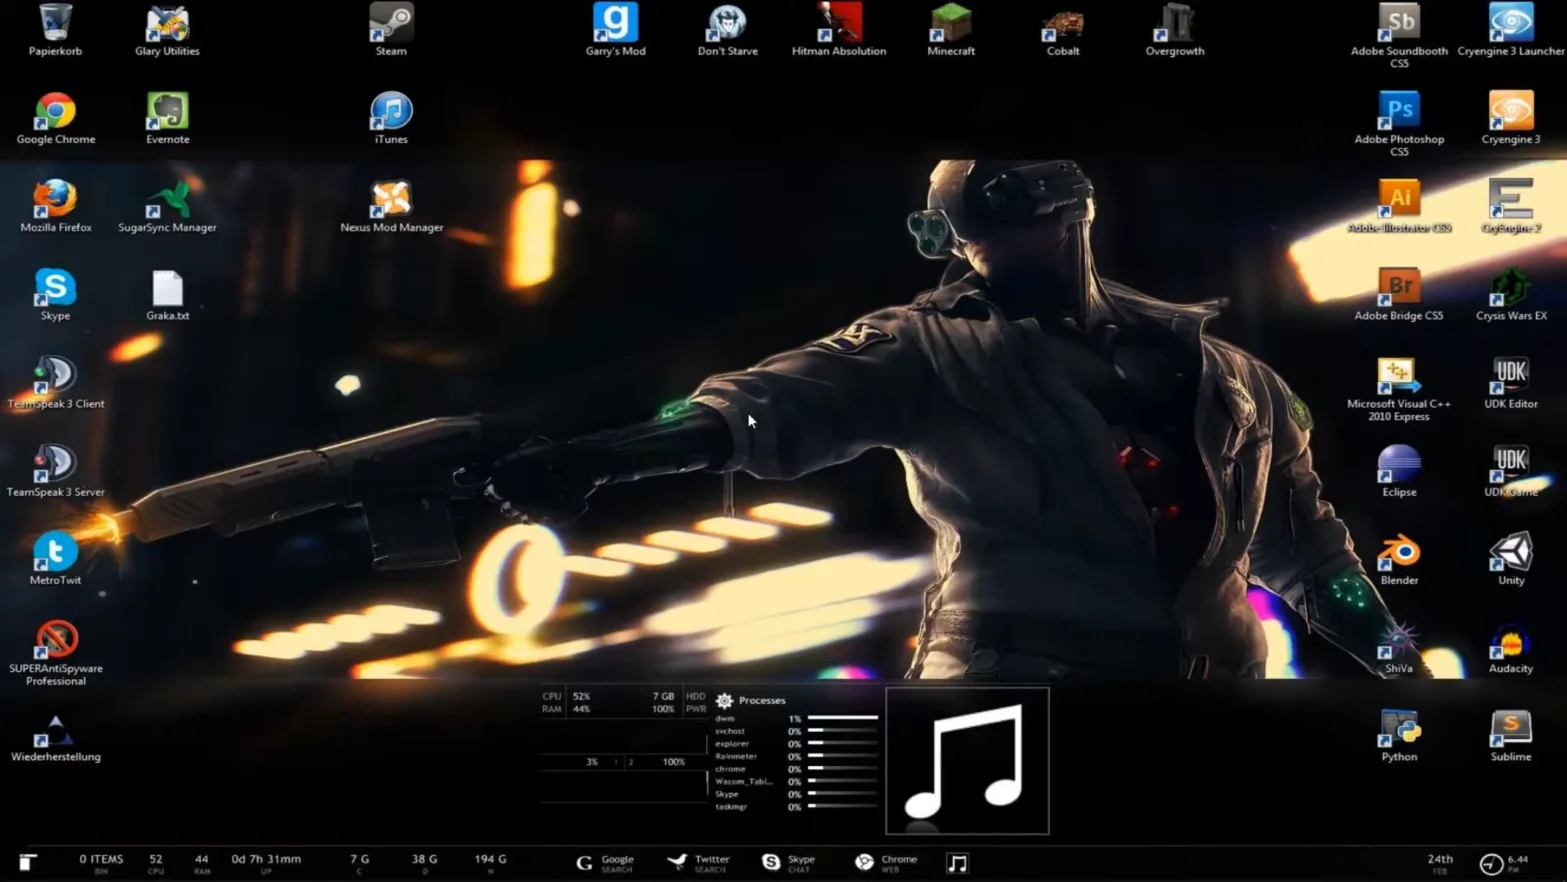Viewport: 1567px width, 882px height.
Task: Click the dwm process usage bar
Action: [x=843, y=718]
